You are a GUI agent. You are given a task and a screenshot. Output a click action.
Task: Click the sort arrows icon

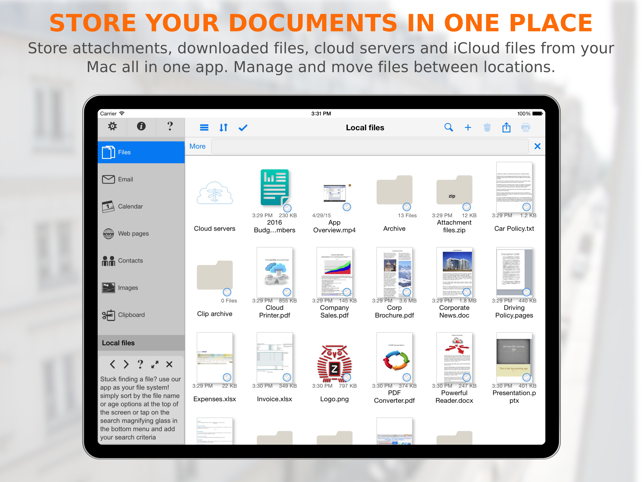[x=223, y=128]
